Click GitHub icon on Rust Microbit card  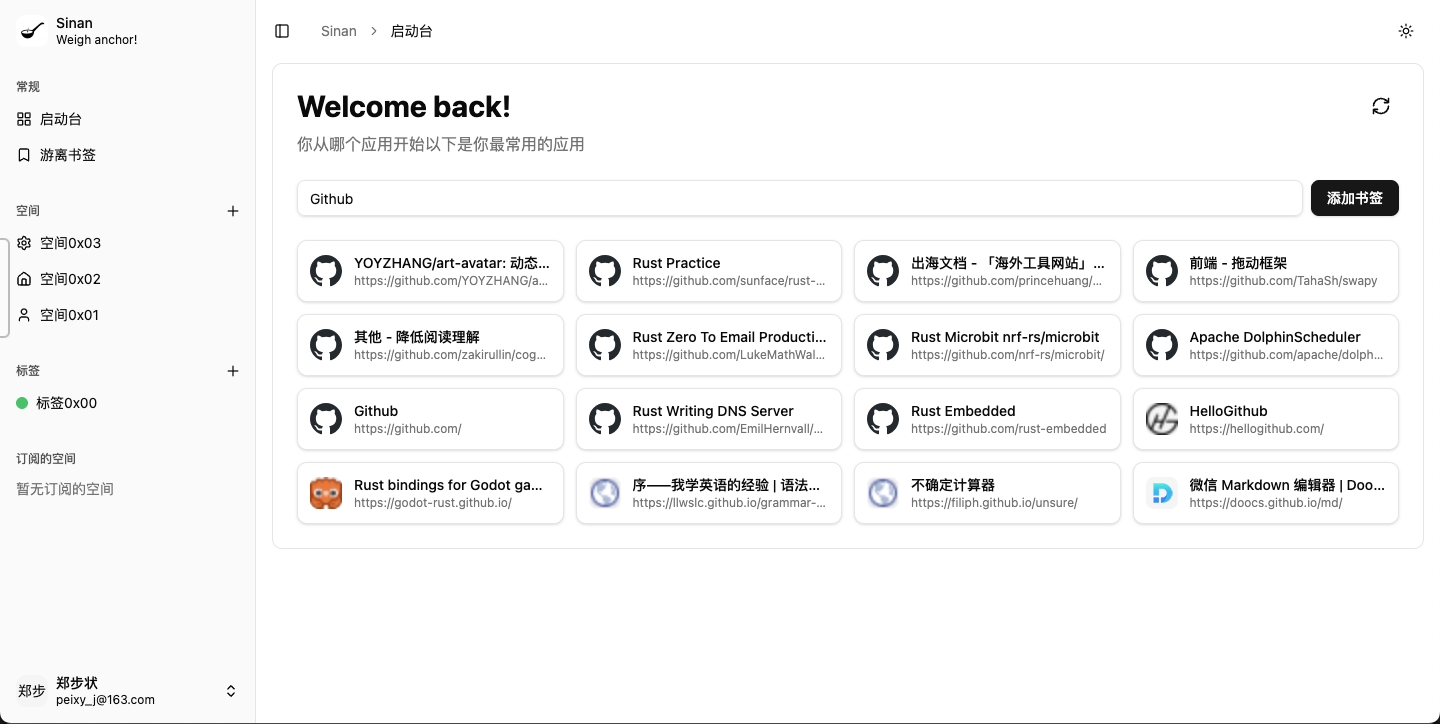[883, 345]
